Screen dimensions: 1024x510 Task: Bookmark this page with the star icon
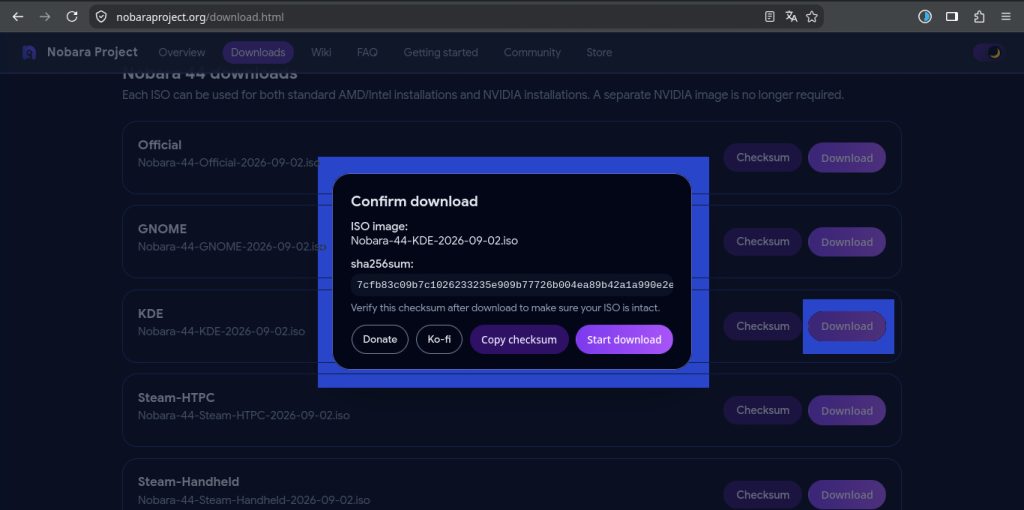click(x=812, y=17)
